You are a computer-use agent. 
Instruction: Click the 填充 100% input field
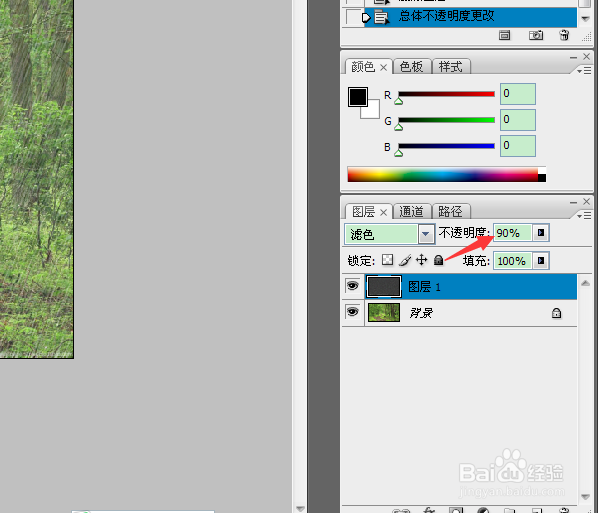[x=513, y=261]
